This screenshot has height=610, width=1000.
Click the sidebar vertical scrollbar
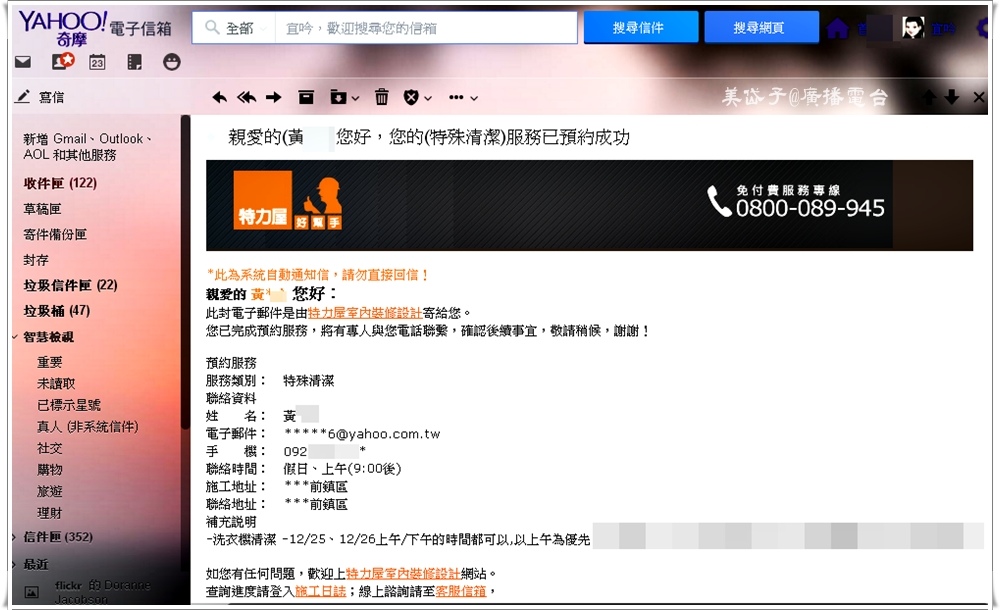click(186, 271)
